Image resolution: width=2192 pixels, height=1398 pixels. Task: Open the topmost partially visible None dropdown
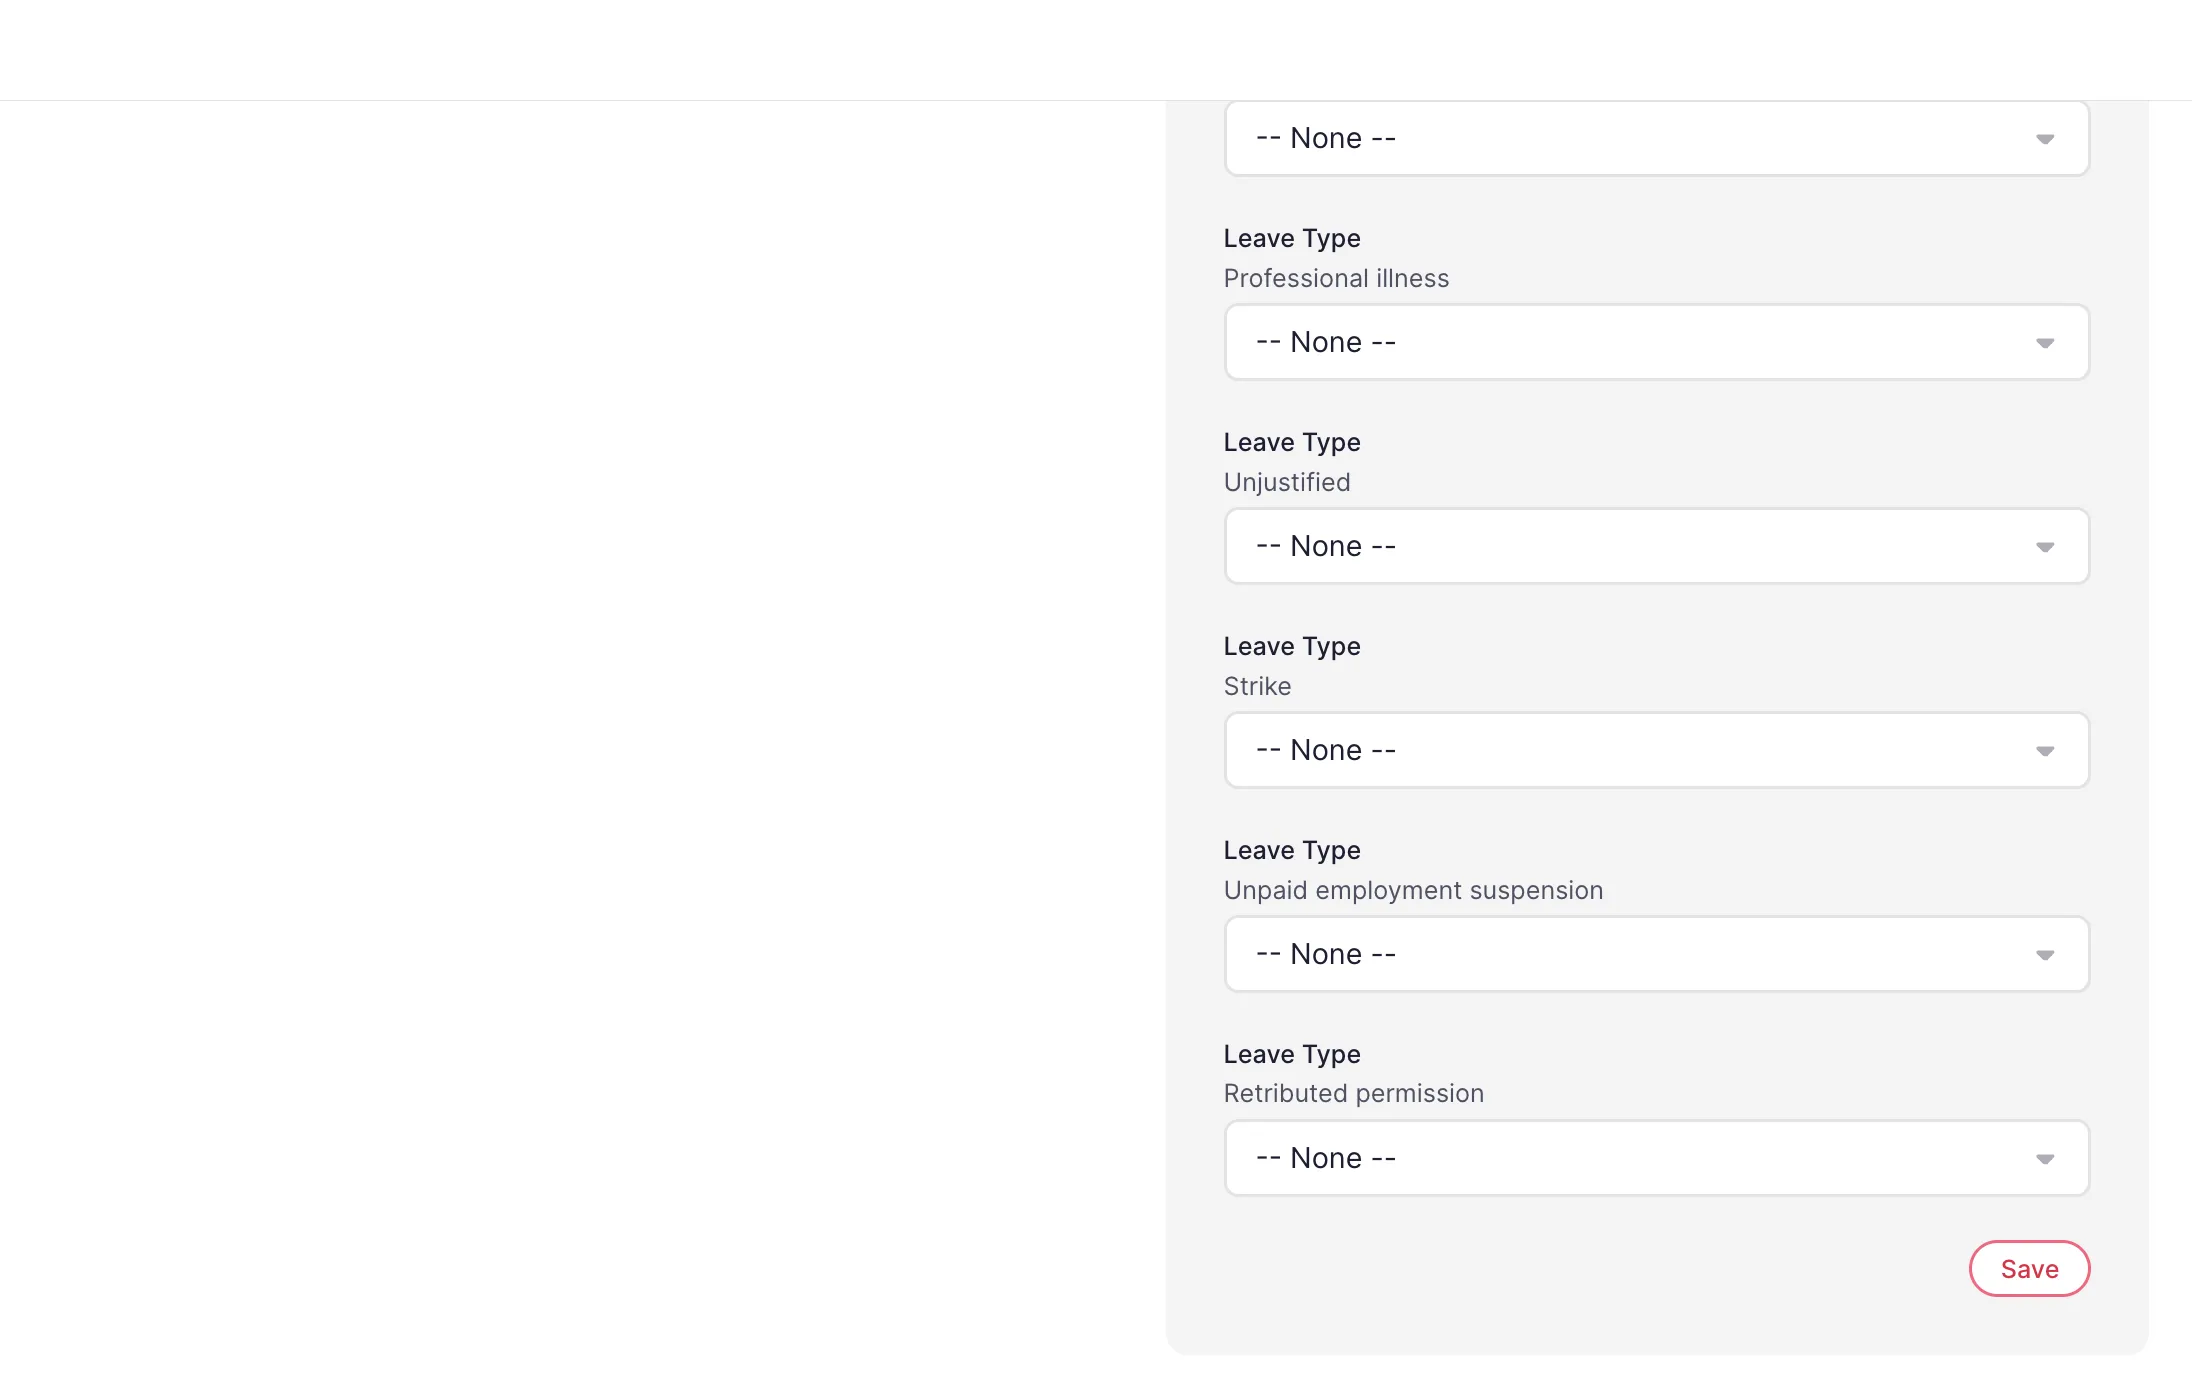click(1656, 138)
